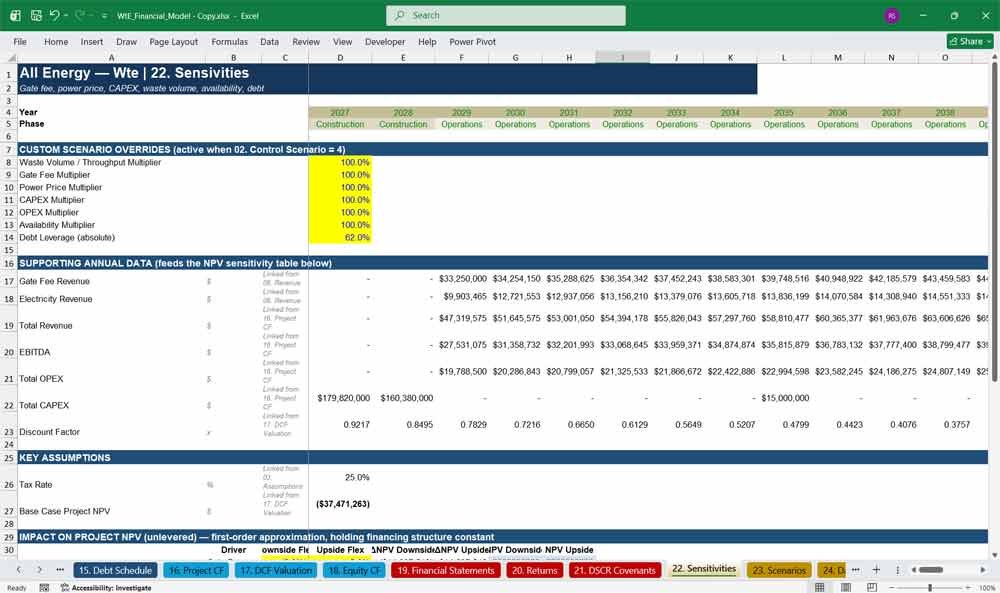This screenshot has width=1000, height=593.
Task: Switch to Page Layout view icon
Action: [846, 587]
